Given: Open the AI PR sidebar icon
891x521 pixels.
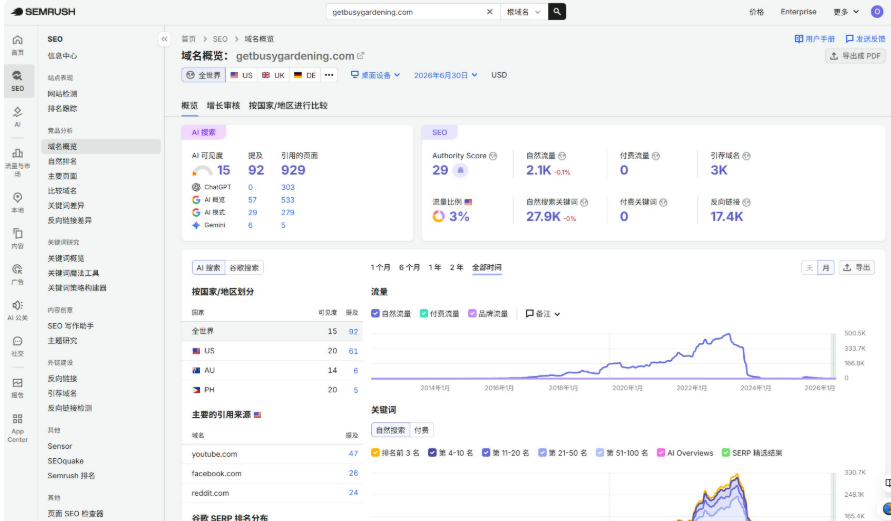Looking at the screenshot, I should tap(18, 310).
